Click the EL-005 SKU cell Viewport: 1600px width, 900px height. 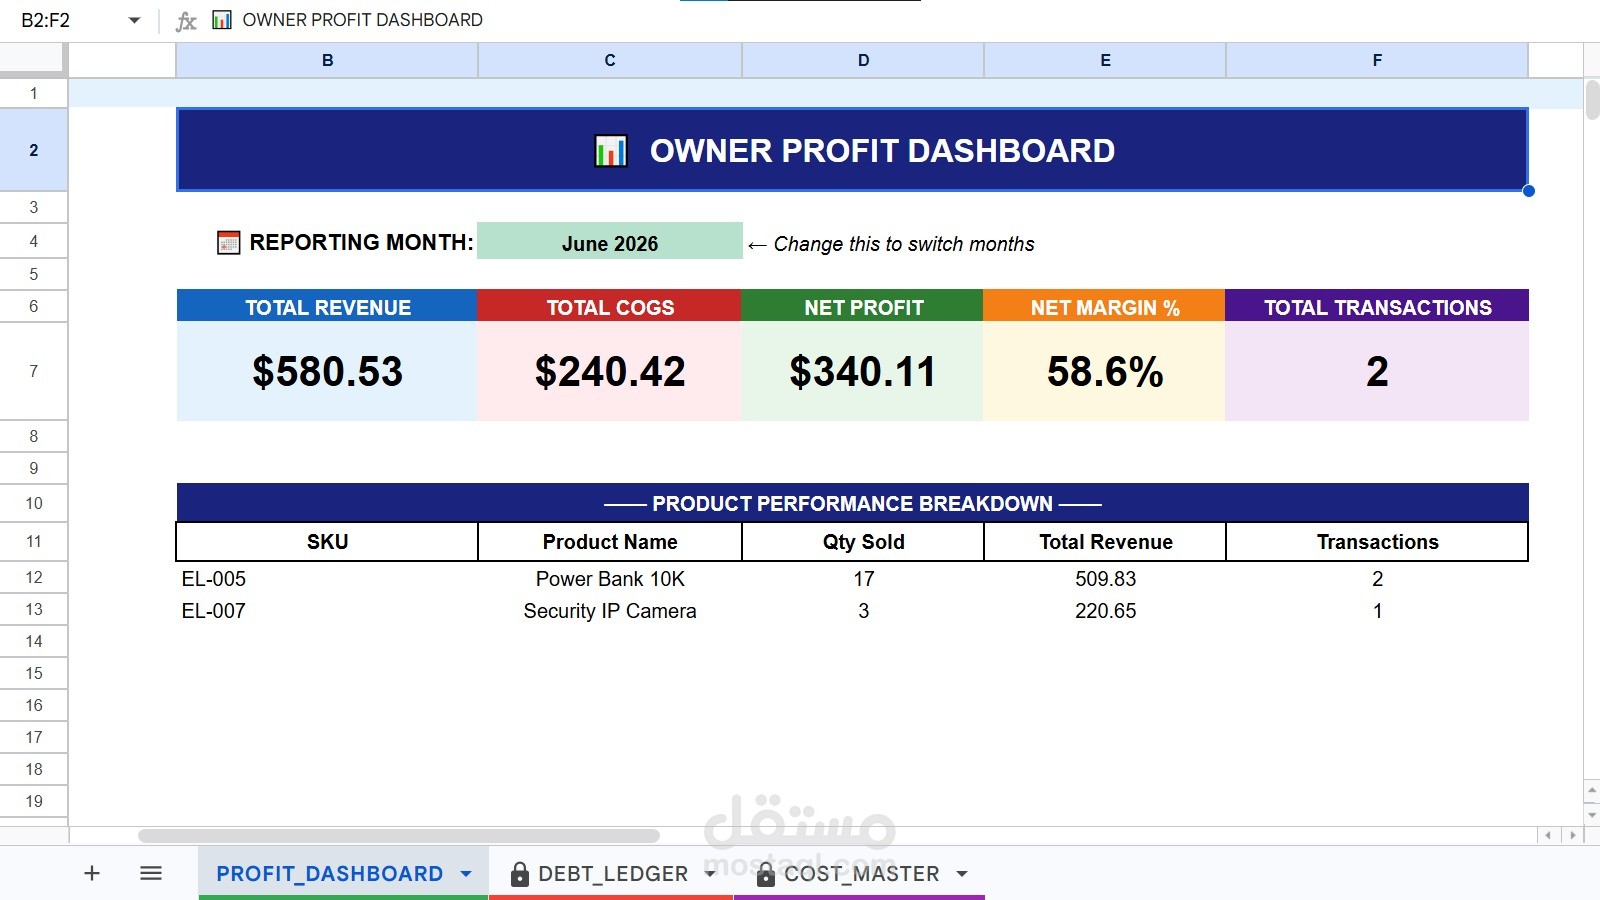pos(327,578)
